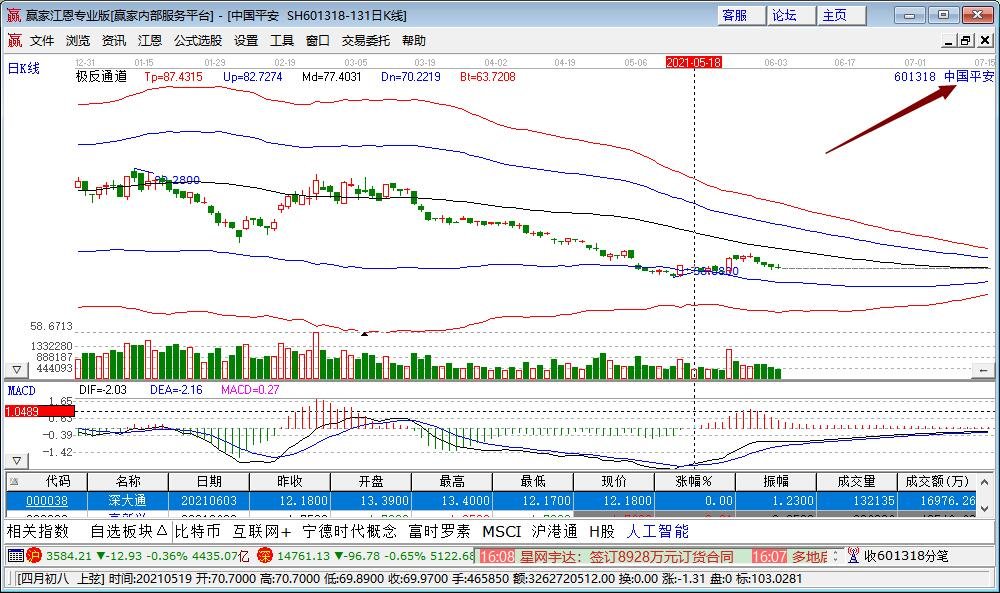Click the table scrollbar down arrow

[985, 508]
